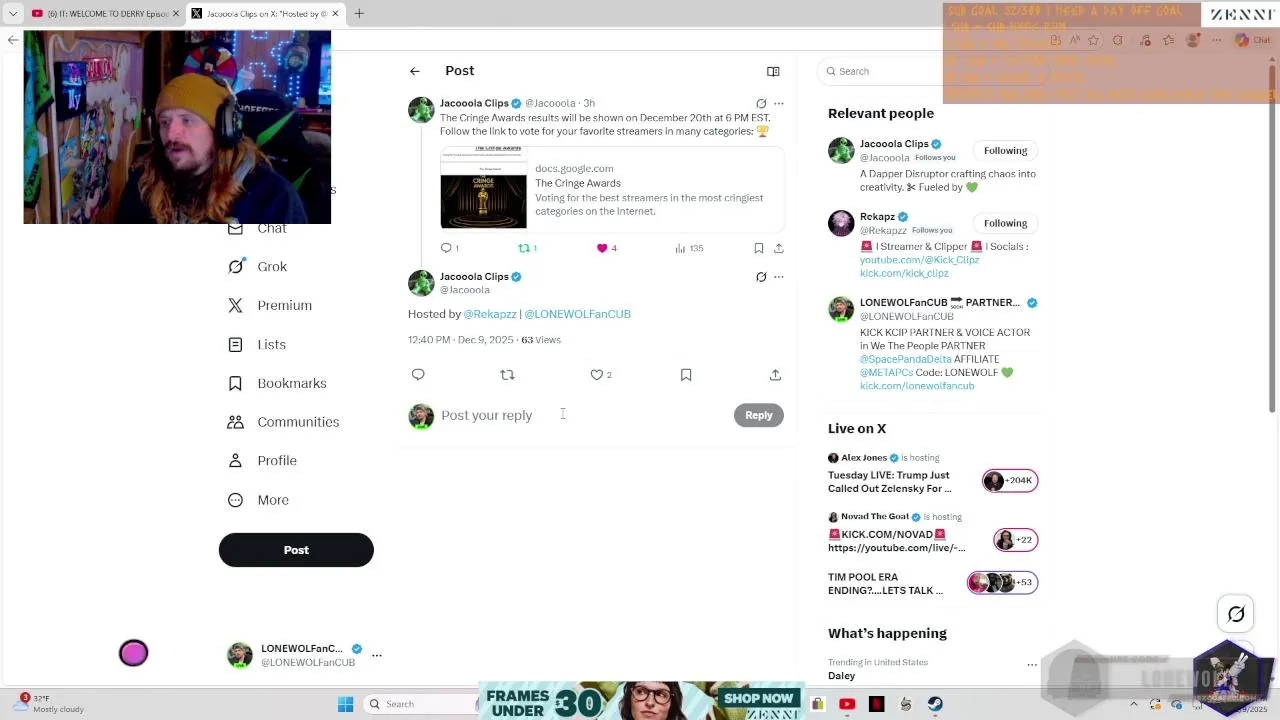Click Zenni ad Shop Now button
1280x720 pixels.
tap(758, 698)
